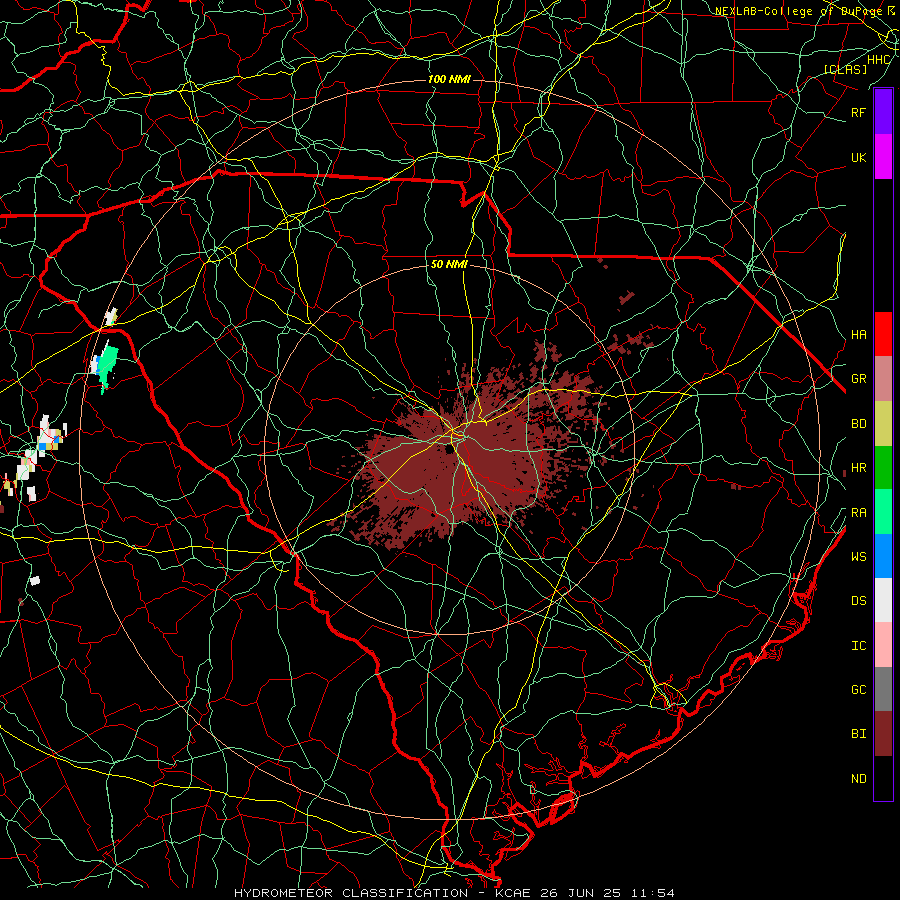Screen dimensions: 900x900
Task: Click the HA red legend swatch
Action: point(883,334)
